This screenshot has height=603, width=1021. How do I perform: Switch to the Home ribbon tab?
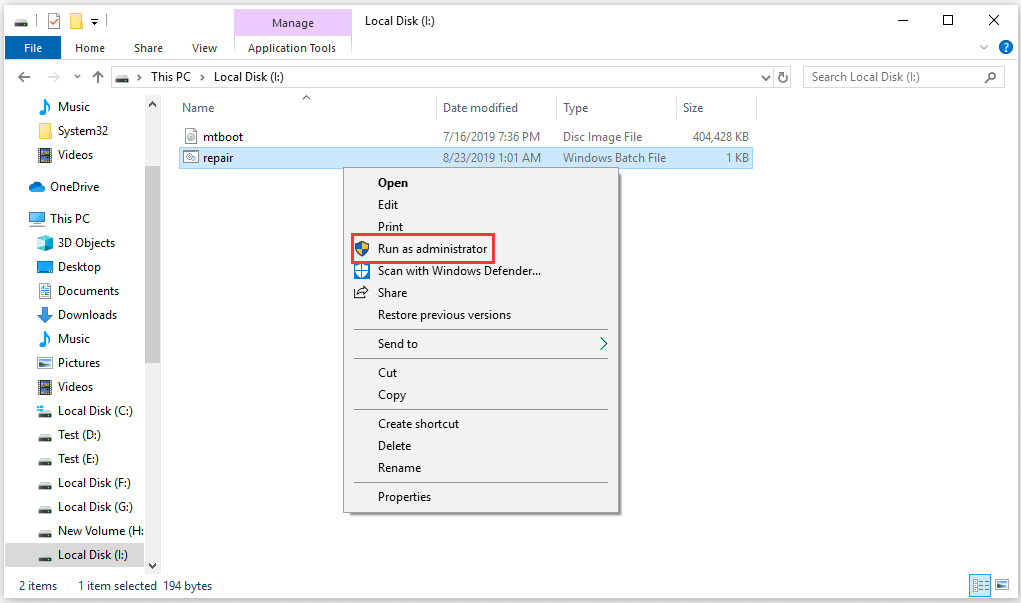pyautogui.click(x=90, y=48)
